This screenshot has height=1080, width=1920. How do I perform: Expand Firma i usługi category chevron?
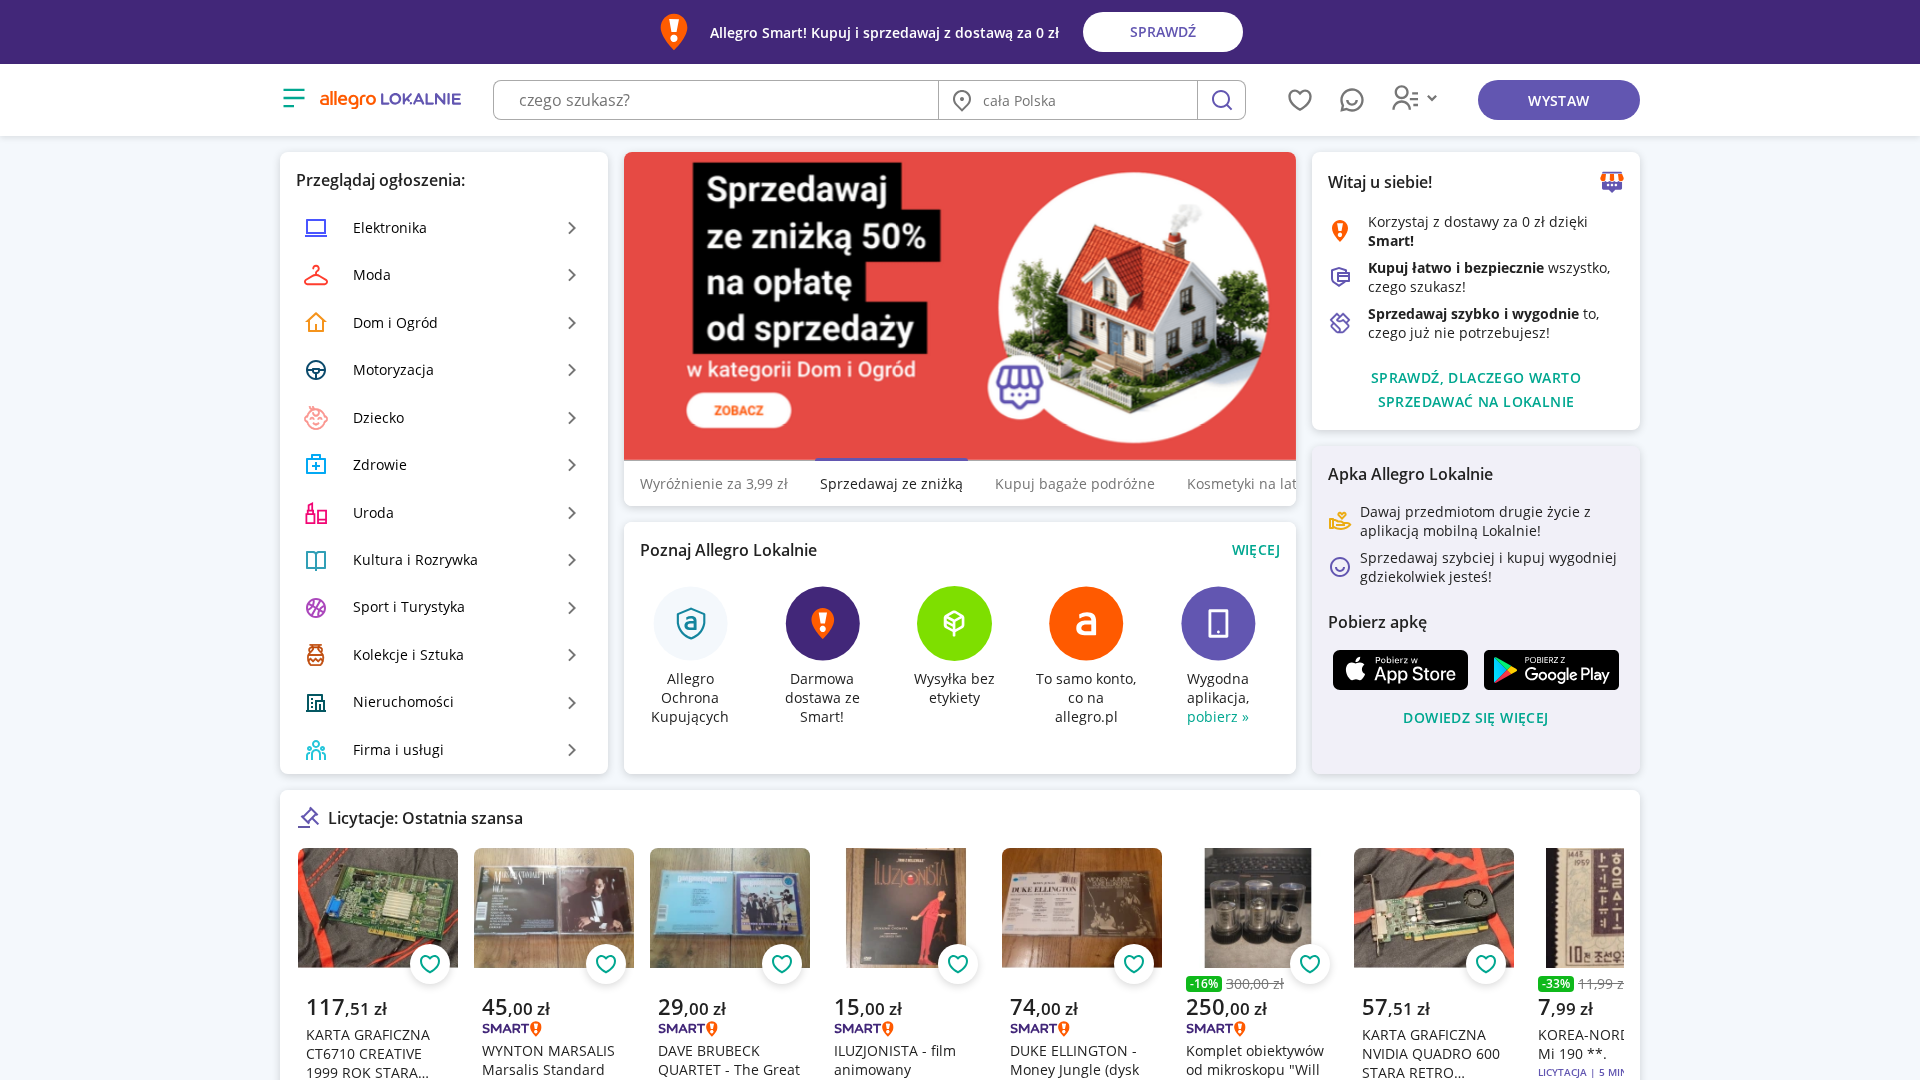(x=572, y=750)
